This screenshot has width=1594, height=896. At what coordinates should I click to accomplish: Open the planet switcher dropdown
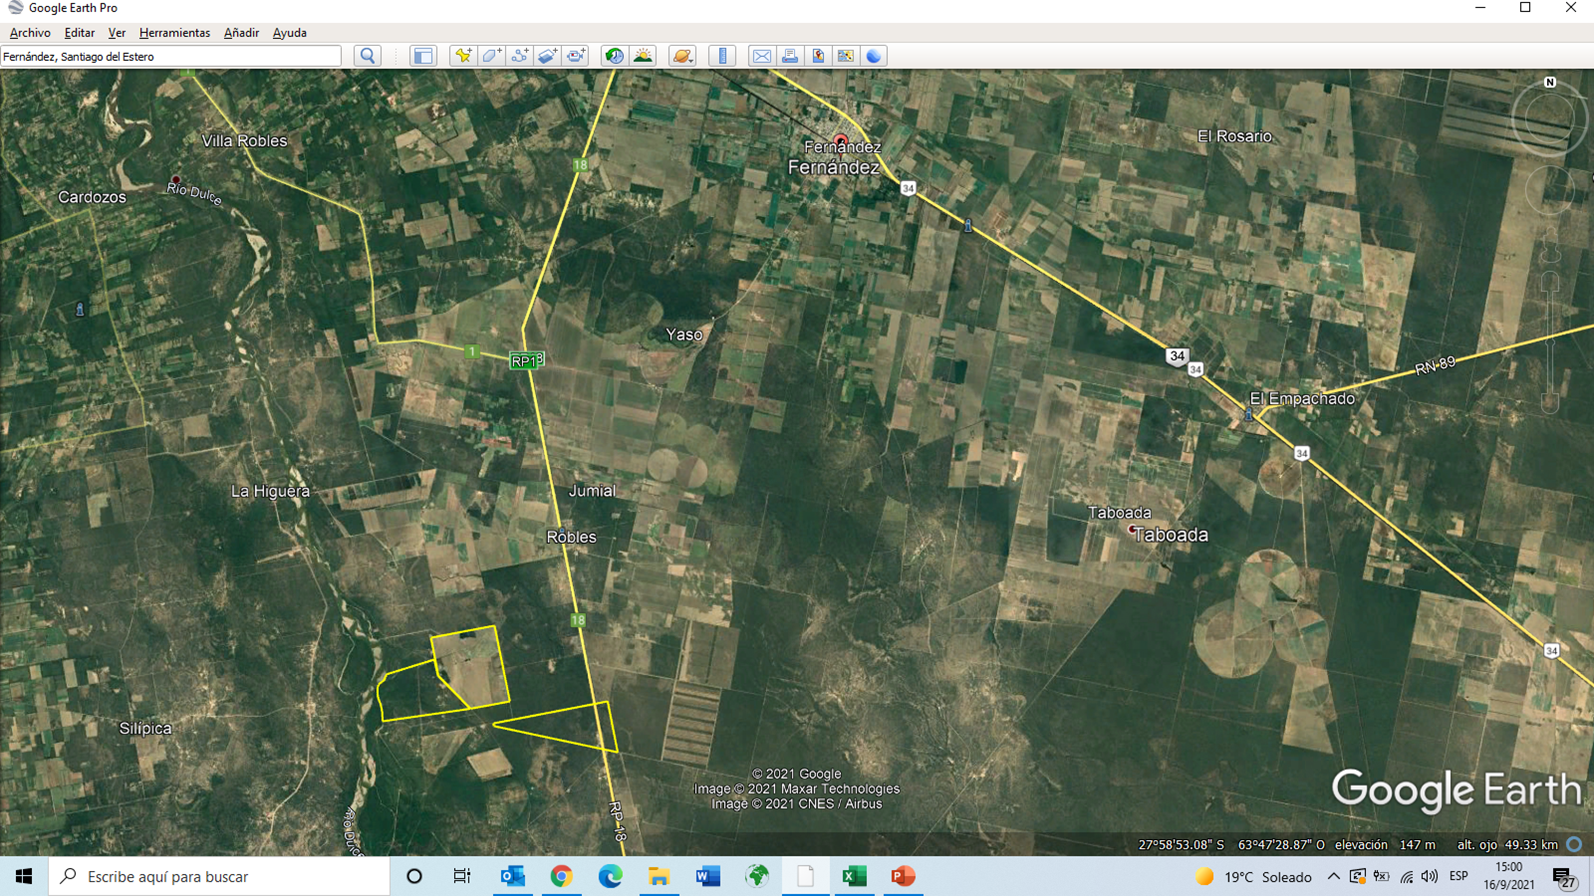click(x=682, y=56)
